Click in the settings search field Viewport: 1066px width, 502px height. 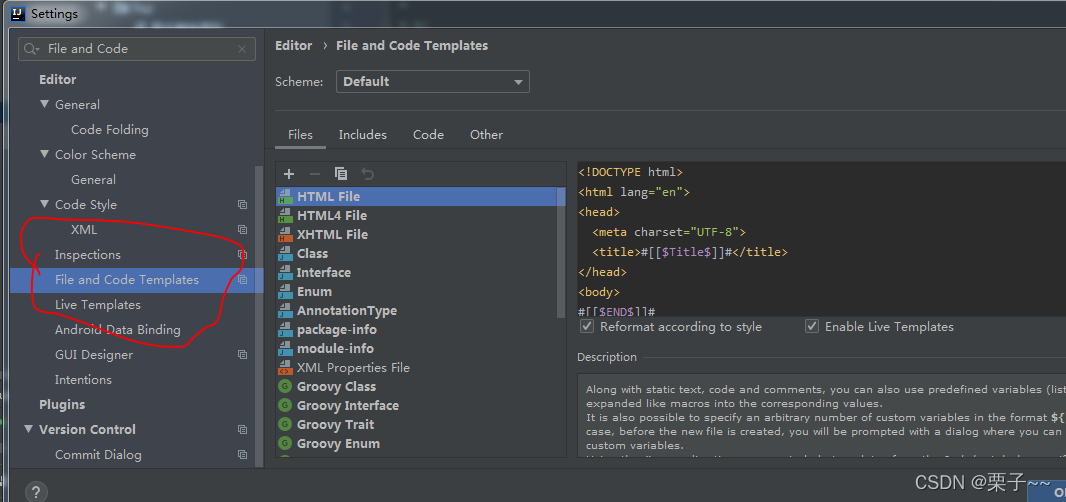click(x=139, y=49)
